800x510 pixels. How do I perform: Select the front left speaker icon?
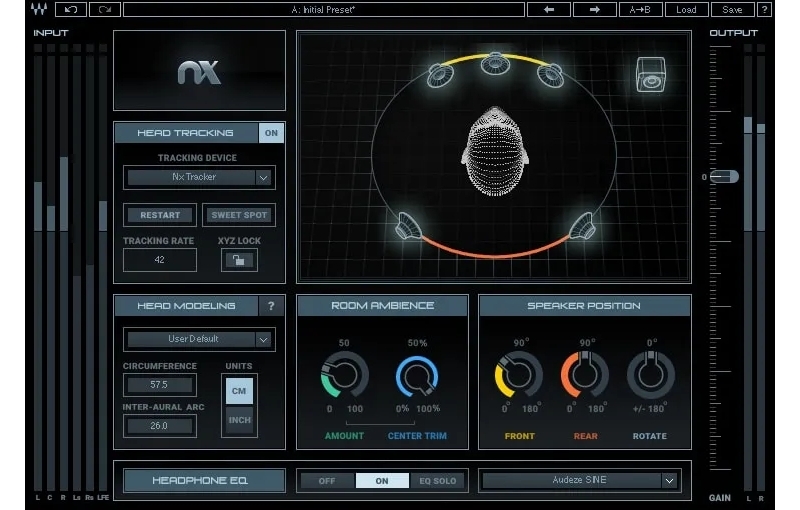click(x=440, y=75)
